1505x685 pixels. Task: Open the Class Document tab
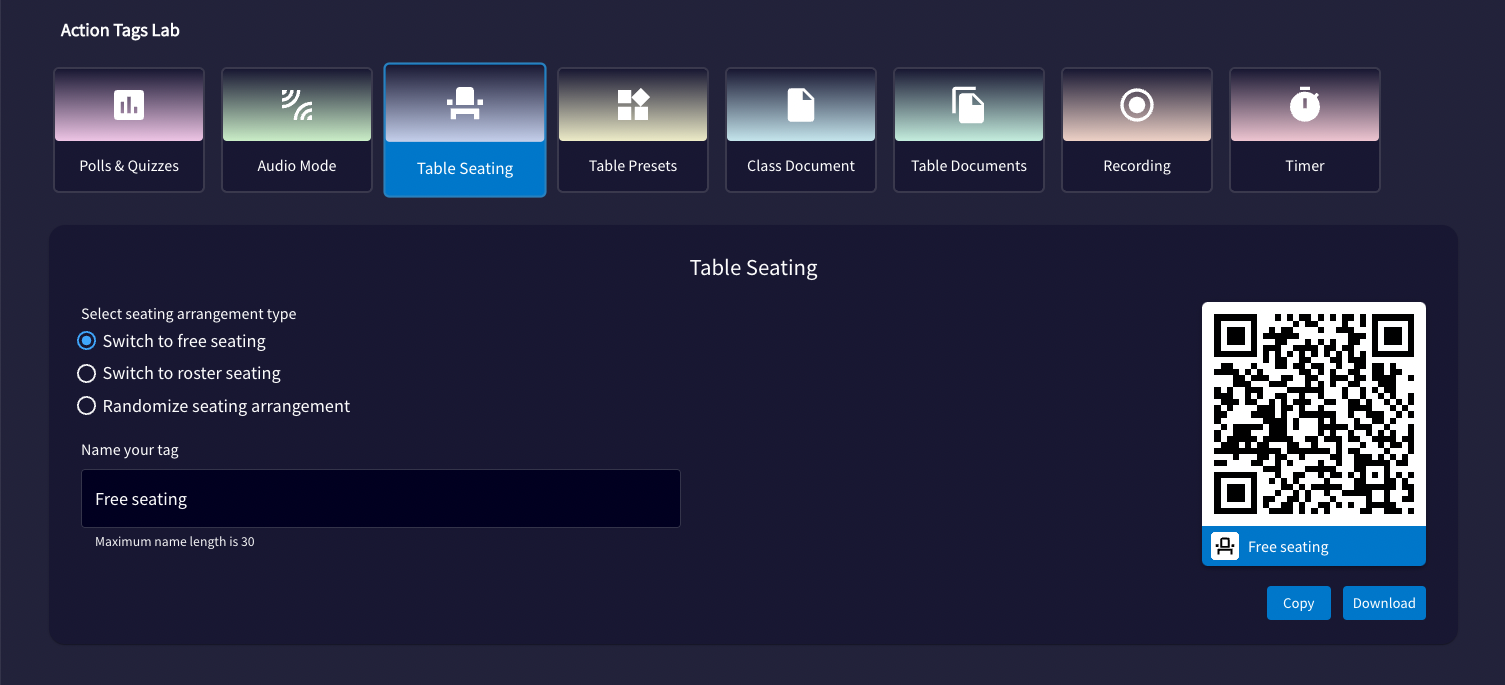point(801,130)
